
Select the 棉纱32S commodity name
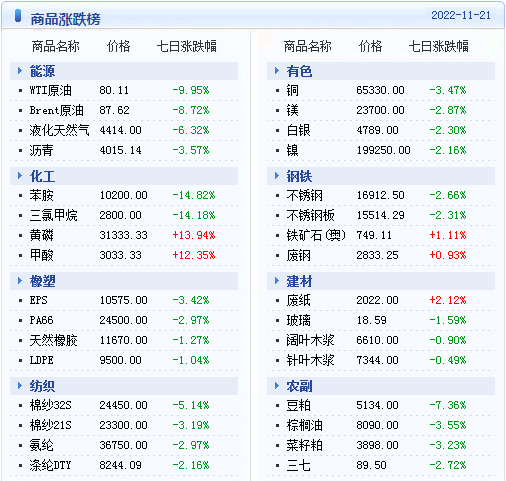(50, 405)
